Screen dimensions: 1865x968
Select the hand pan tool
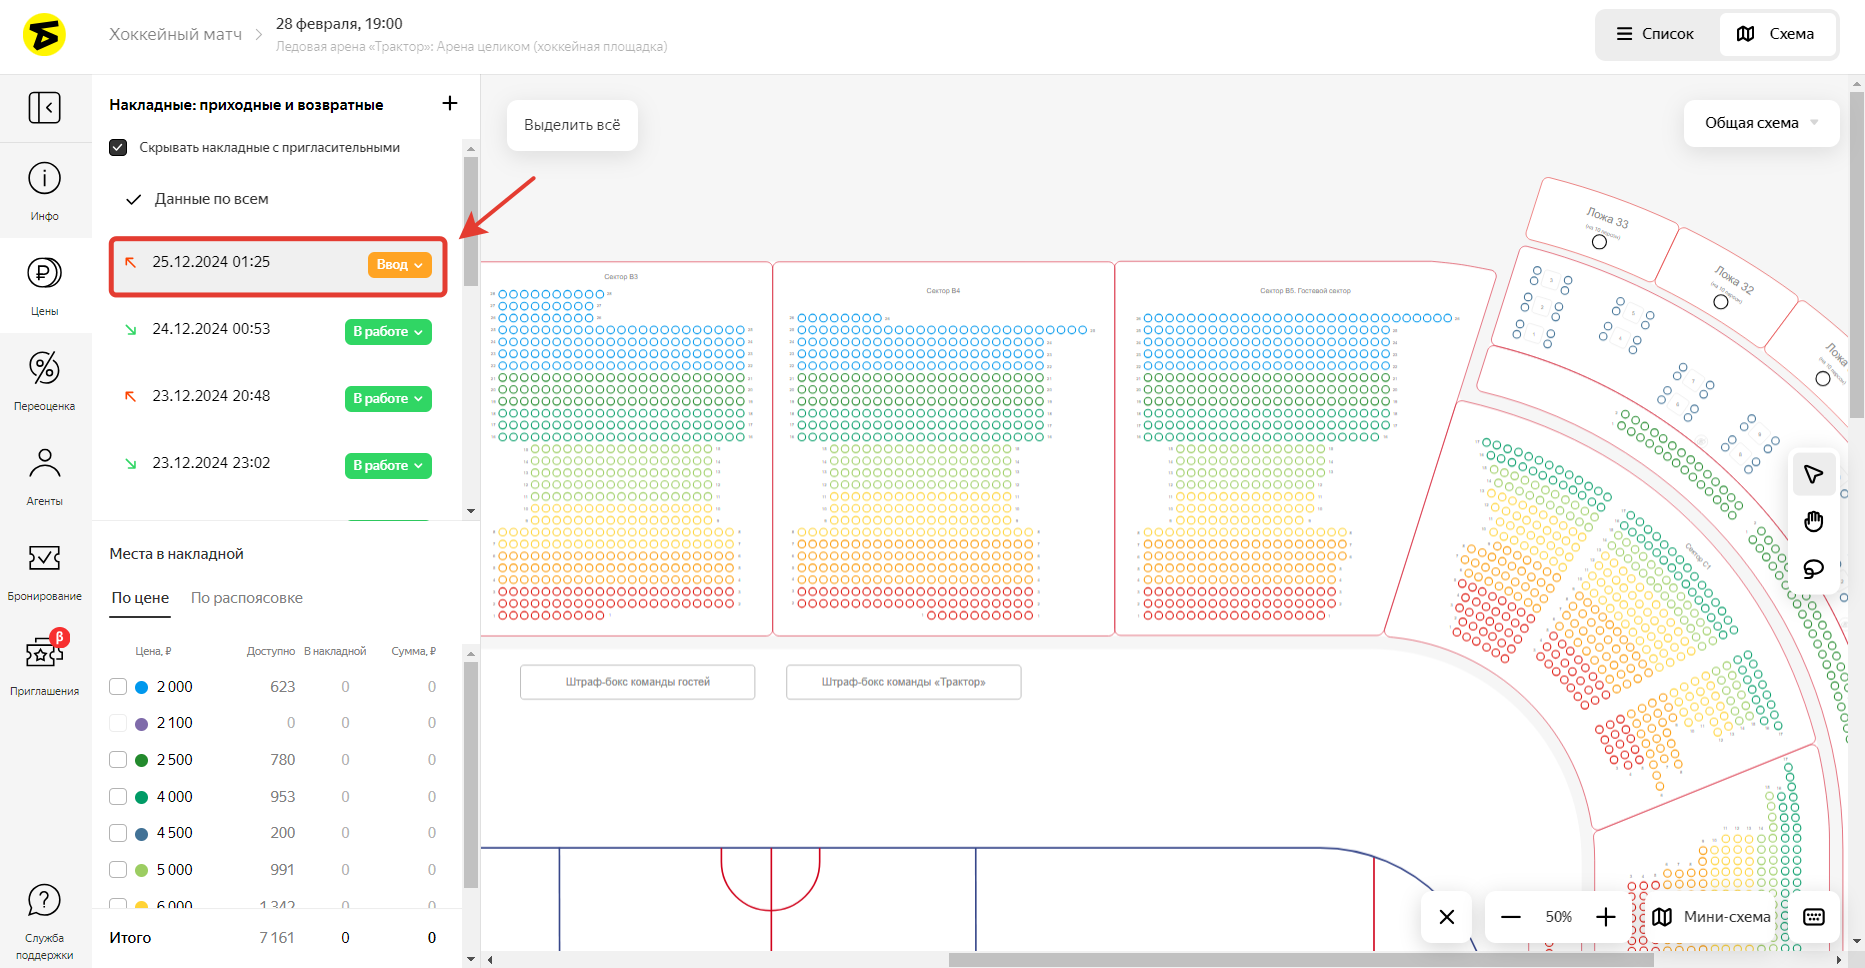pos(1813,521)
